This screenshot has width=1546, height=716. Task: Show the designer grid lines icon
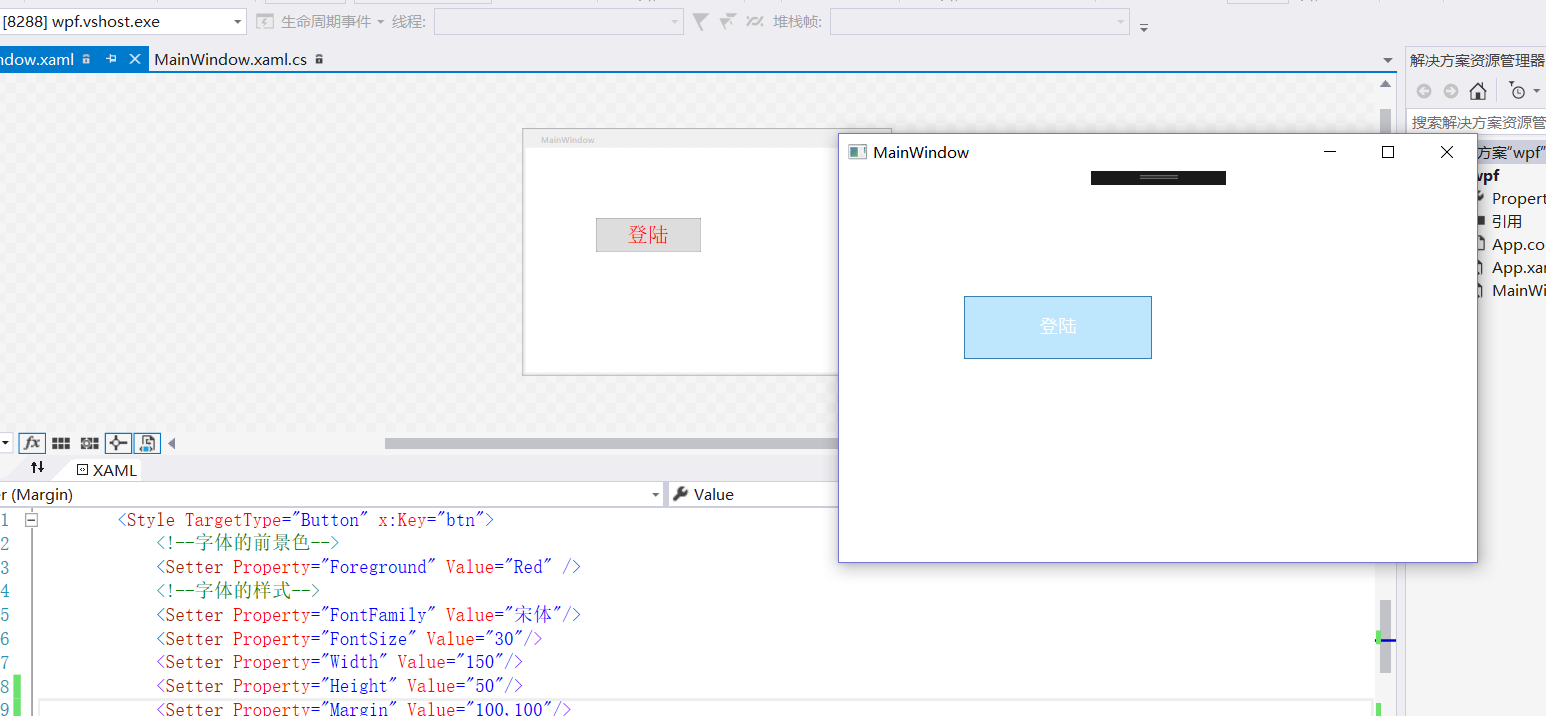tap(61, 443)
